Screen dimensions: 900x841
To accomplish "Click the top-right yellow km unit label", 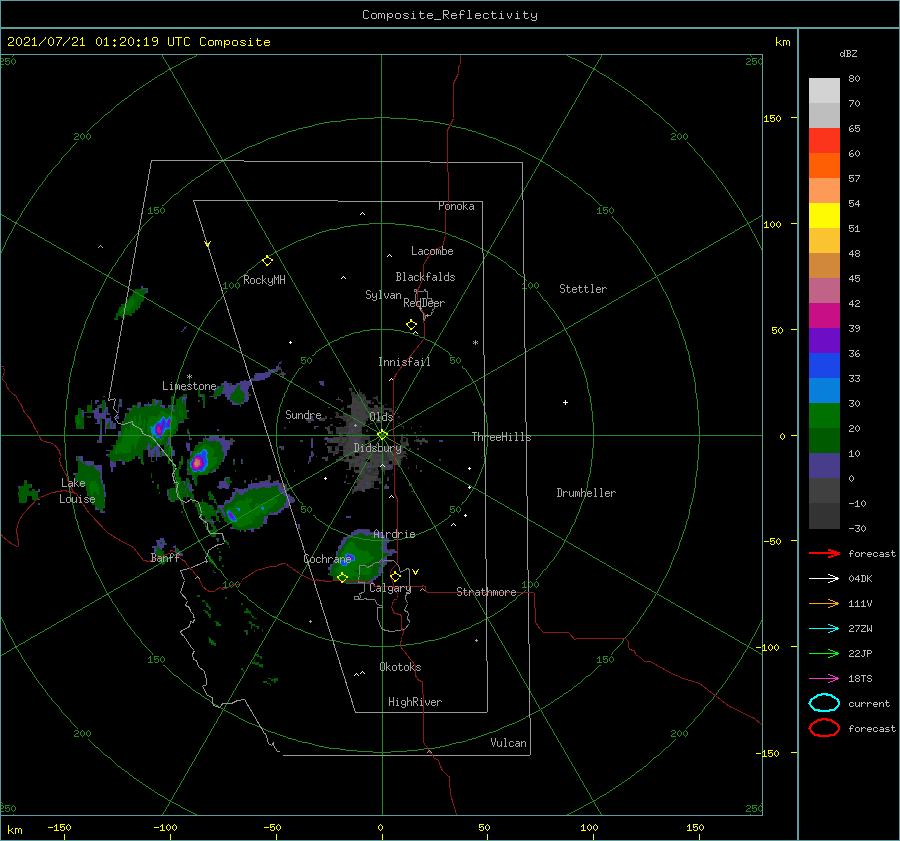I will tap(782, 42).
